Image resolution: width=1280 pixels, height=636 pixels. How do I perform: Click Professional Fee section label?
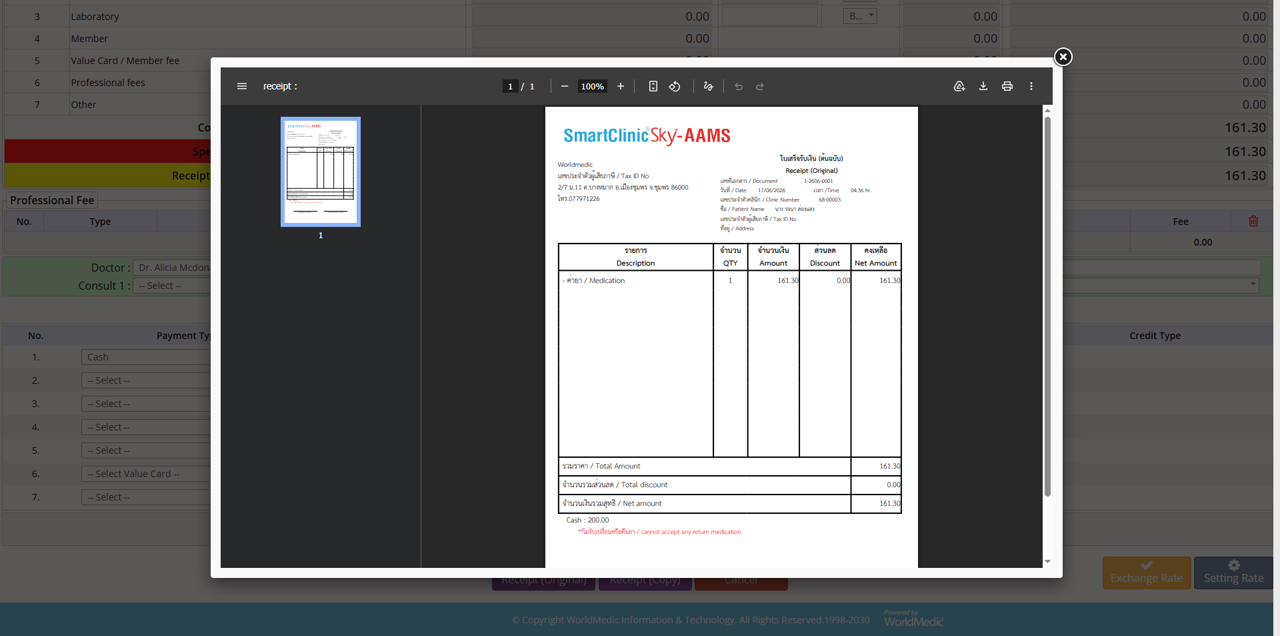pyautogui.click(x=52, y=200)
